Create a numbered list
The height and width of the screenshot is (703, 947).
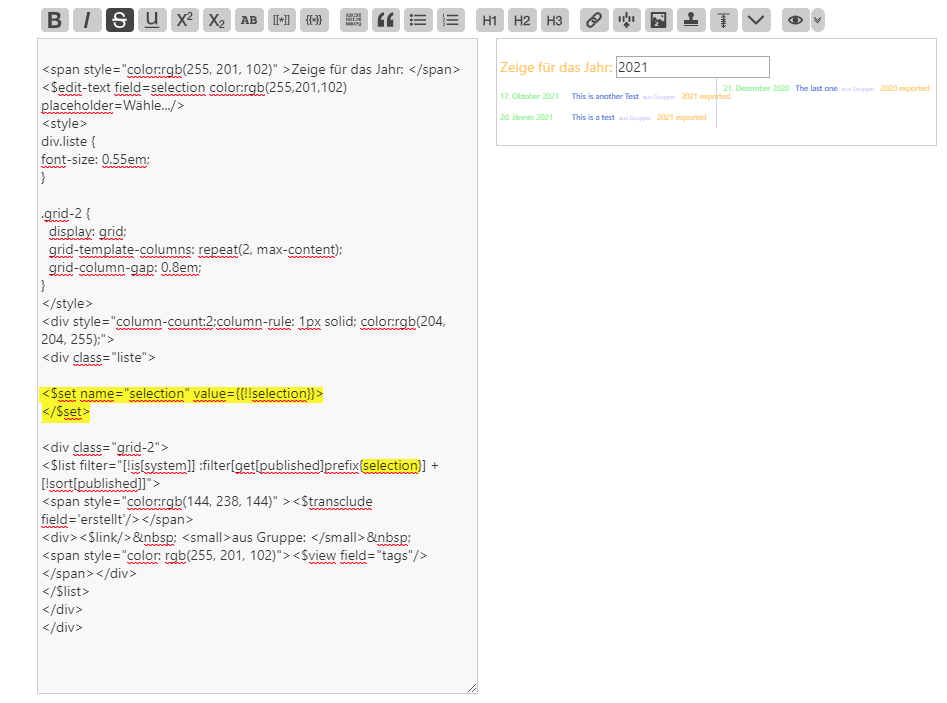[451, 20]
